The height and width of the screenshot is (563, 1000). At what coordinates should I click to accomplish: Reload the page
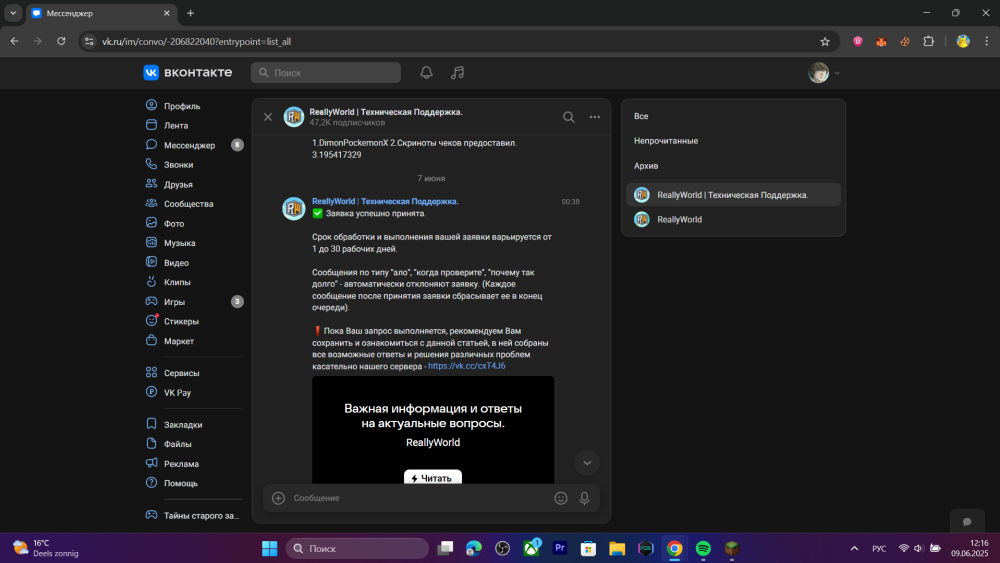point(61,41)
